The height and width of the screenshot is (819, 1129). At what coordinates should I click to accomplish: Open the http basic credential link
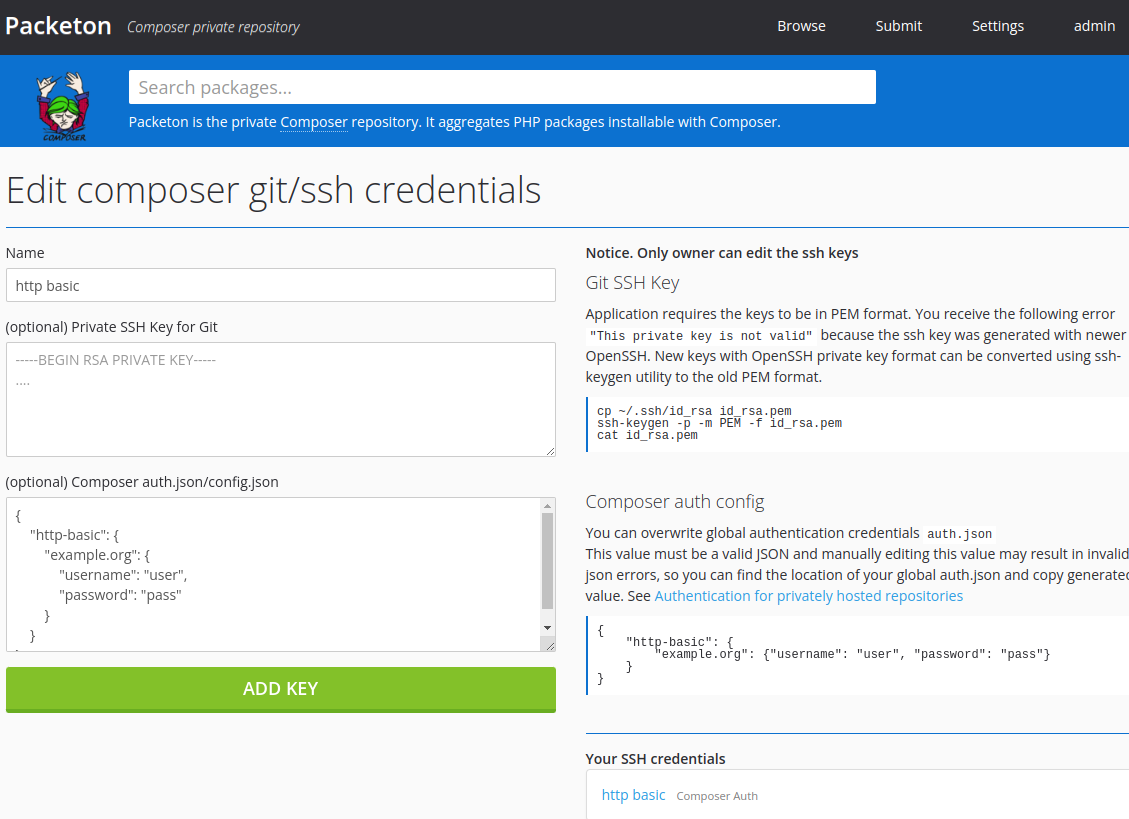coord(633,795)
